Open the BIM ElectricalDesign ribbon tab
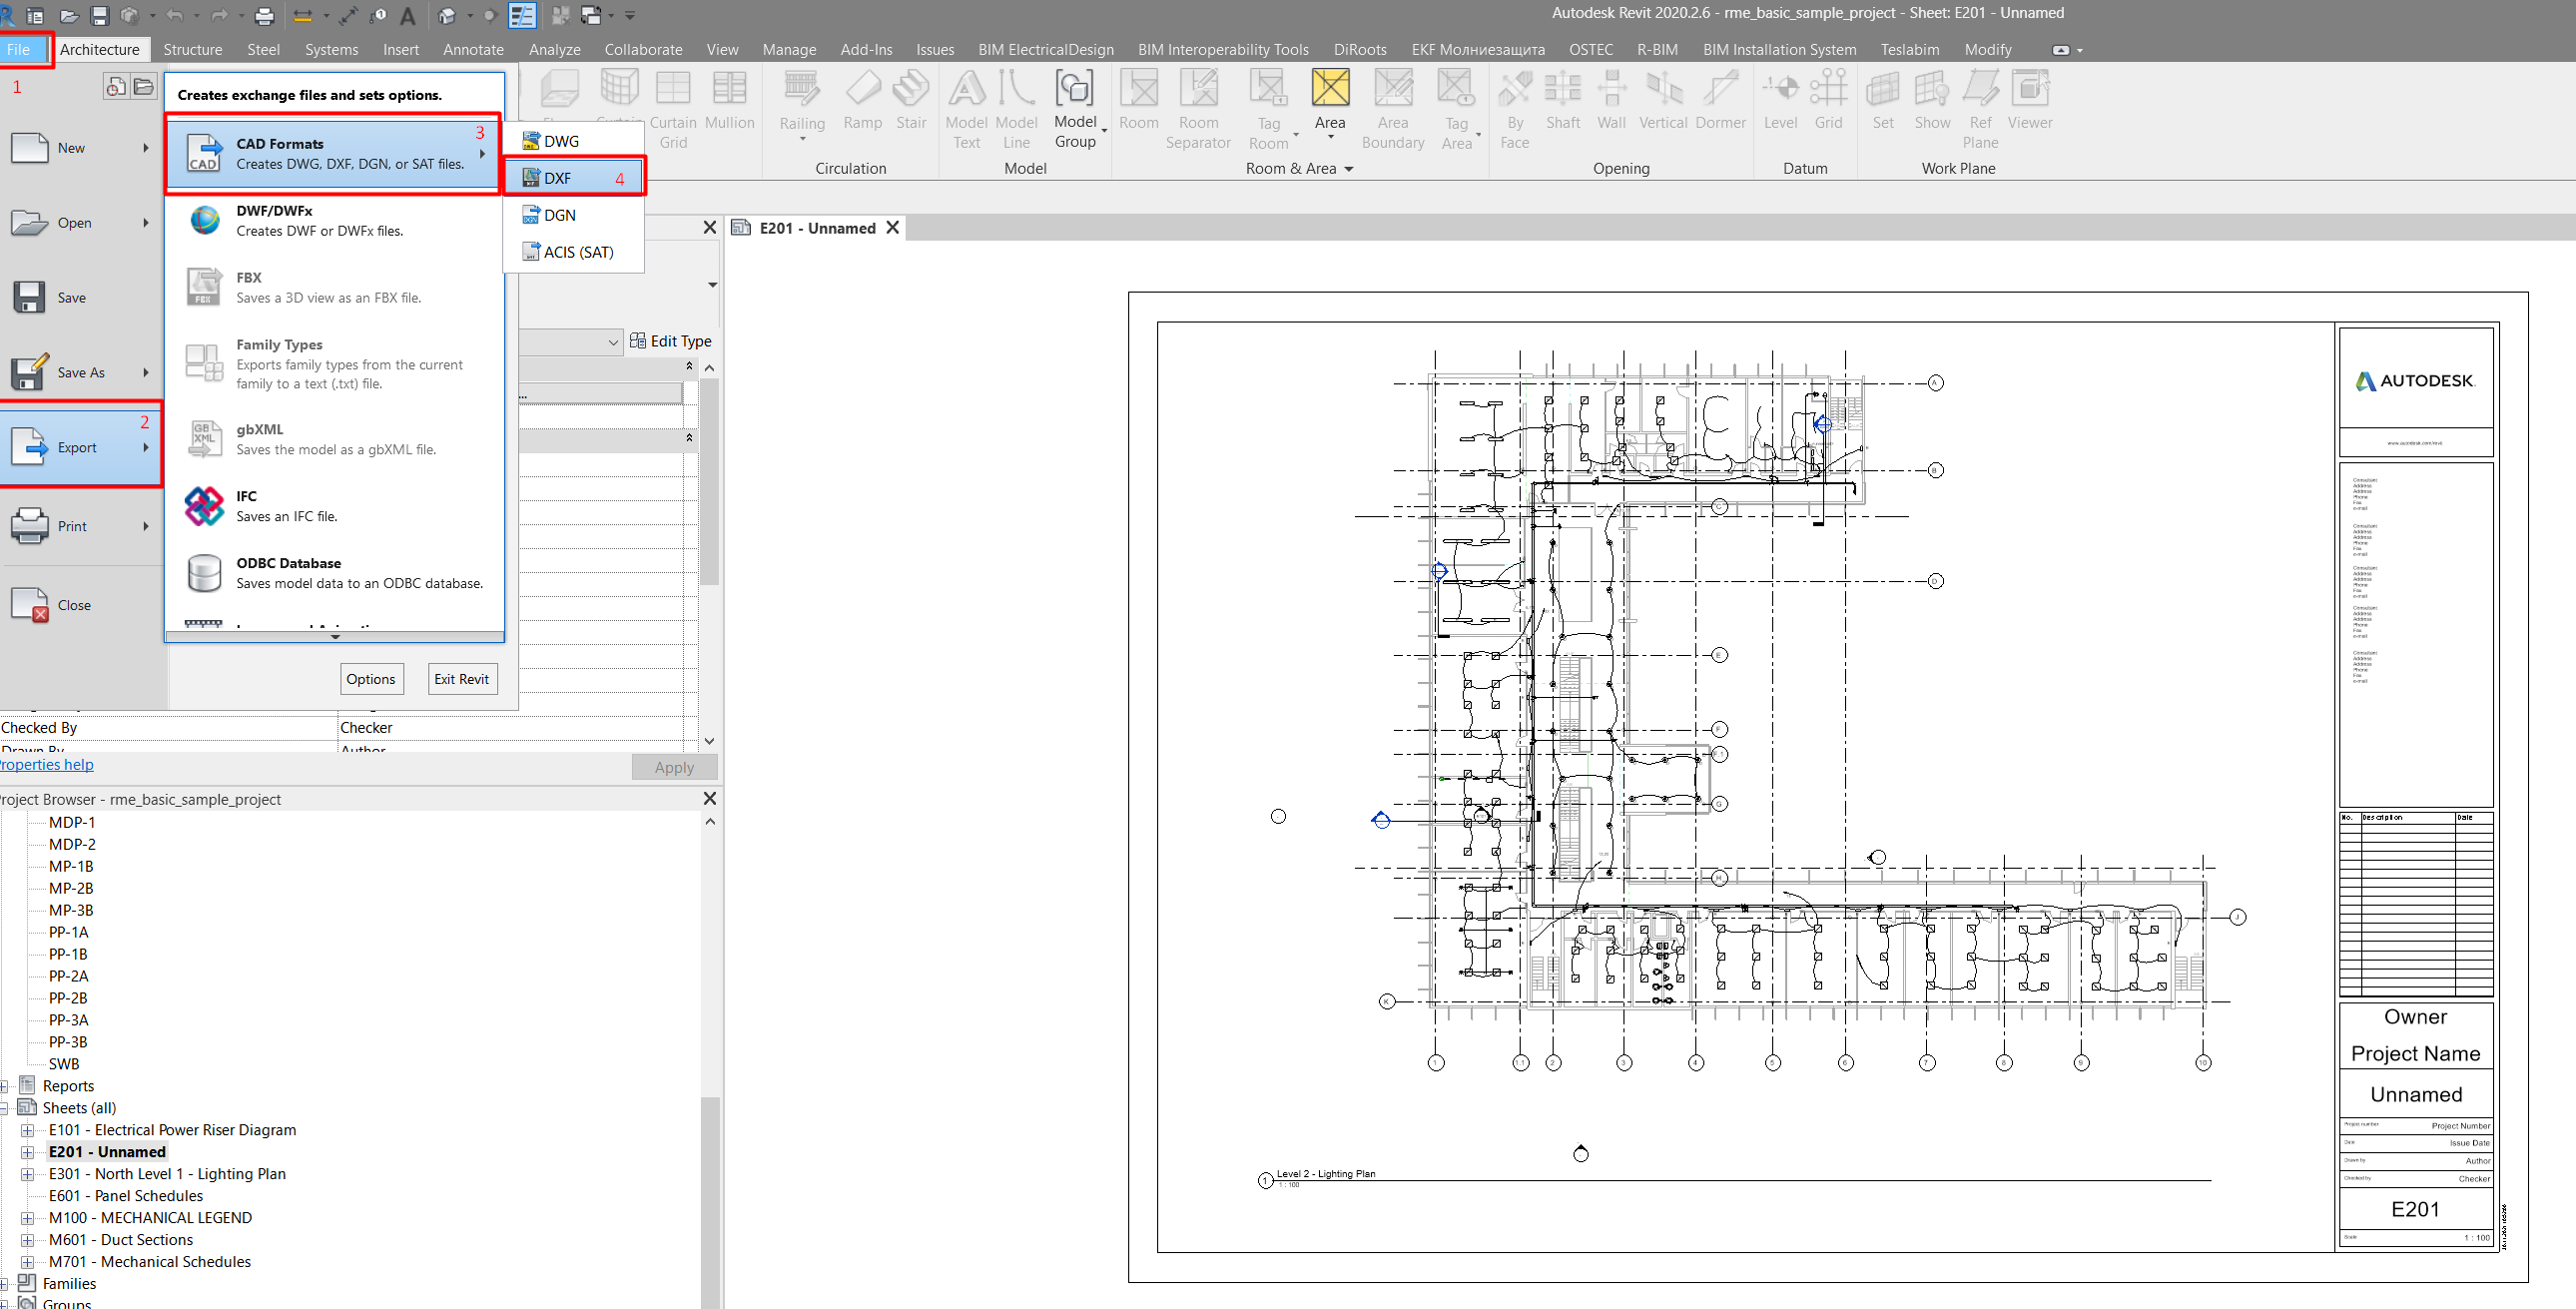This screenshot has height=1309, width=2576. click(x=1045, y=49)
